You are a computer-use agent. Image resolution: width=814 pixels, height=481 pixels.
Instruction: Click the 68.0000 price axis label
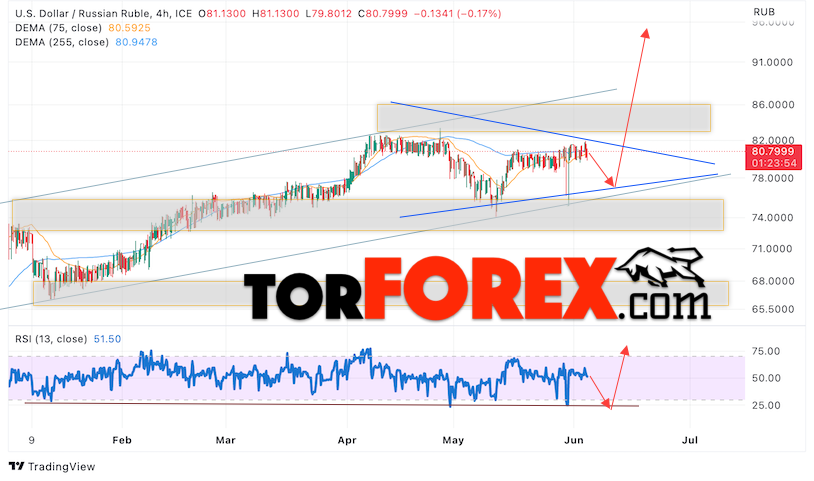(773, 281)
